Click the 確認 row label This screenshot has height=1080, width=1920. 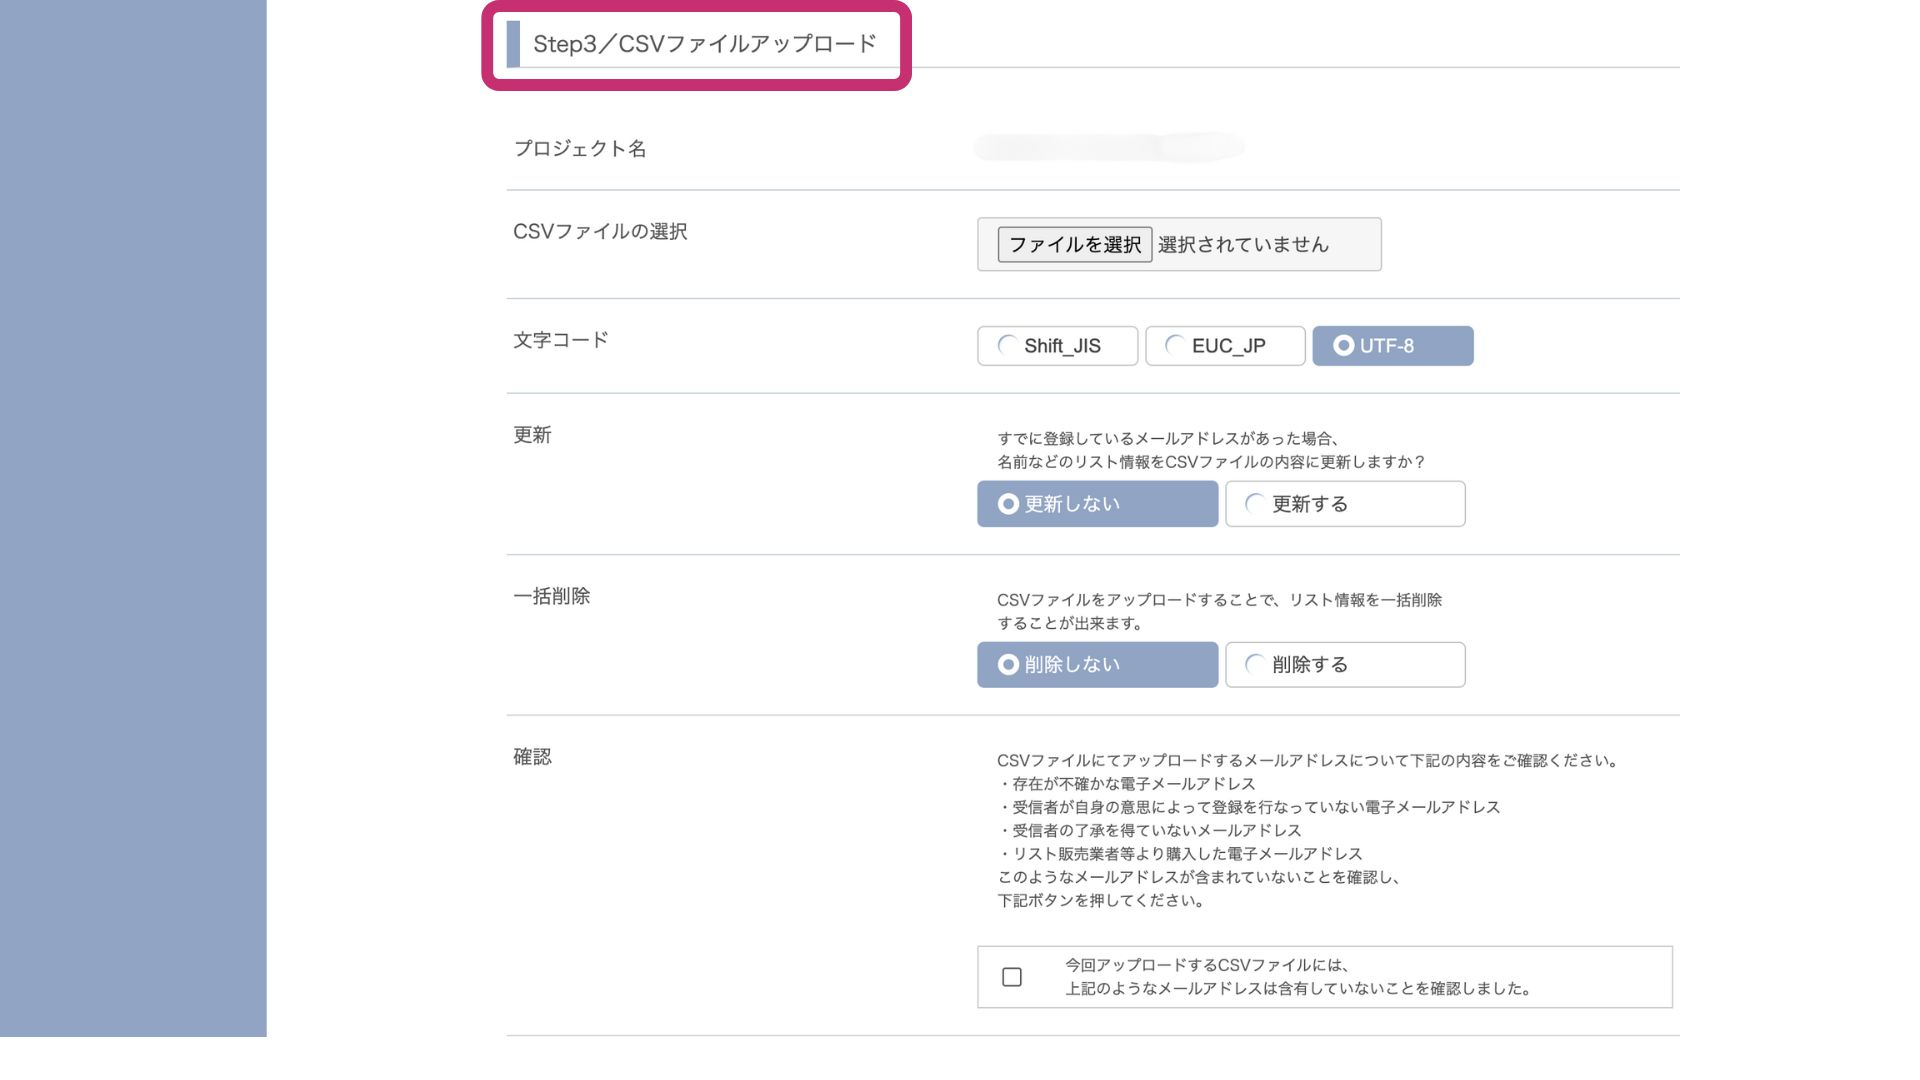tap(532, 757)
